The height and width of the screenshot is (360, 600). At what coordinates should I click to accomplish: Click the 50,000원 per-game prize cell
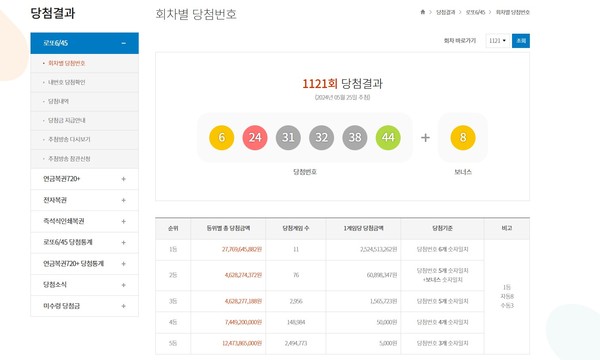[x=363, y=322]
